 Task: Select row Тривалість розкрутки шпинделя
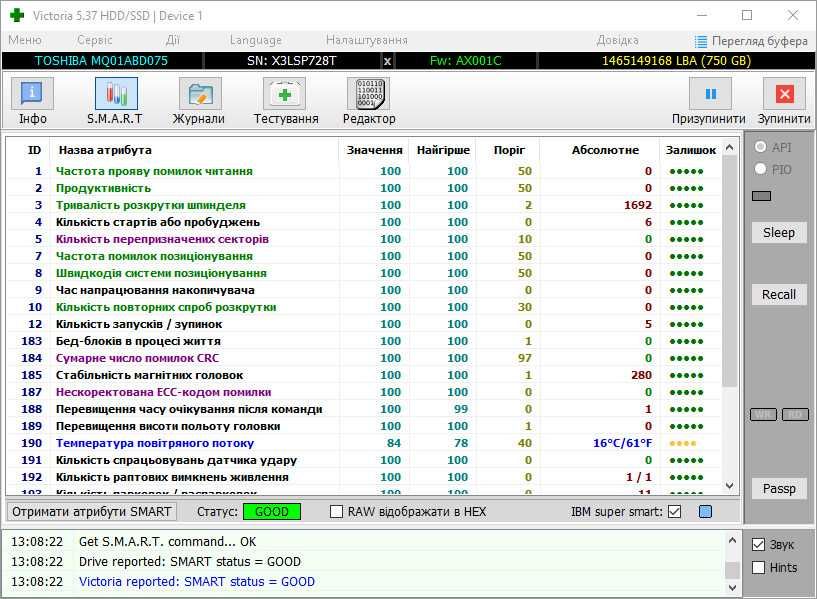point(364,205)
